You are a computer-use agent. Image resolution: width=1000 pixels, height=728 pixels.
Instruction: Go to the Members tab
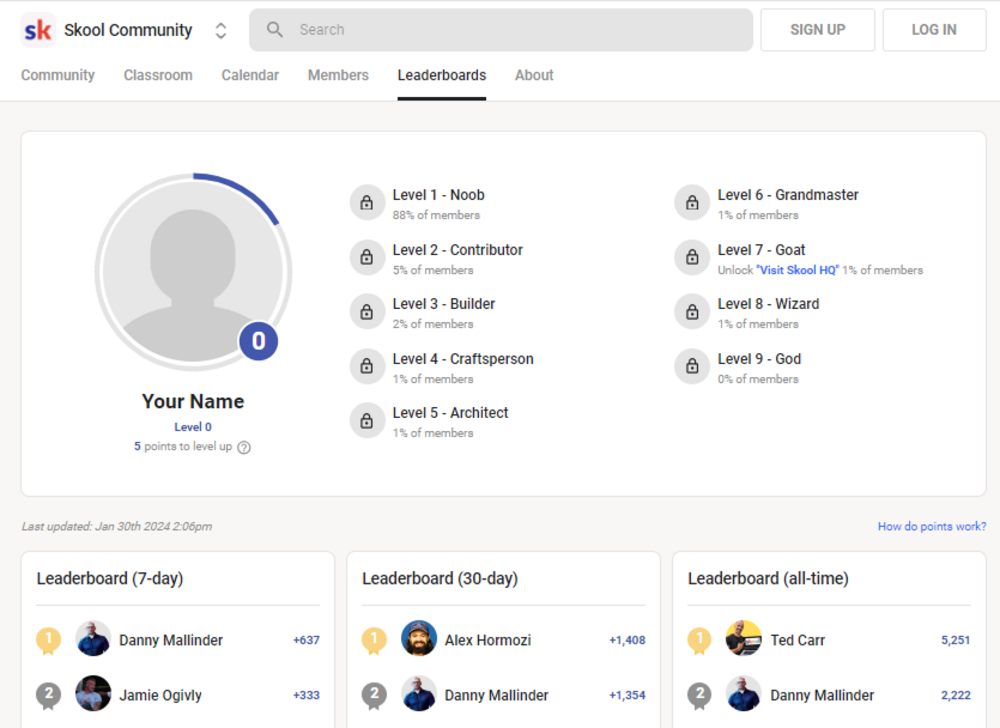click(338, 75)
